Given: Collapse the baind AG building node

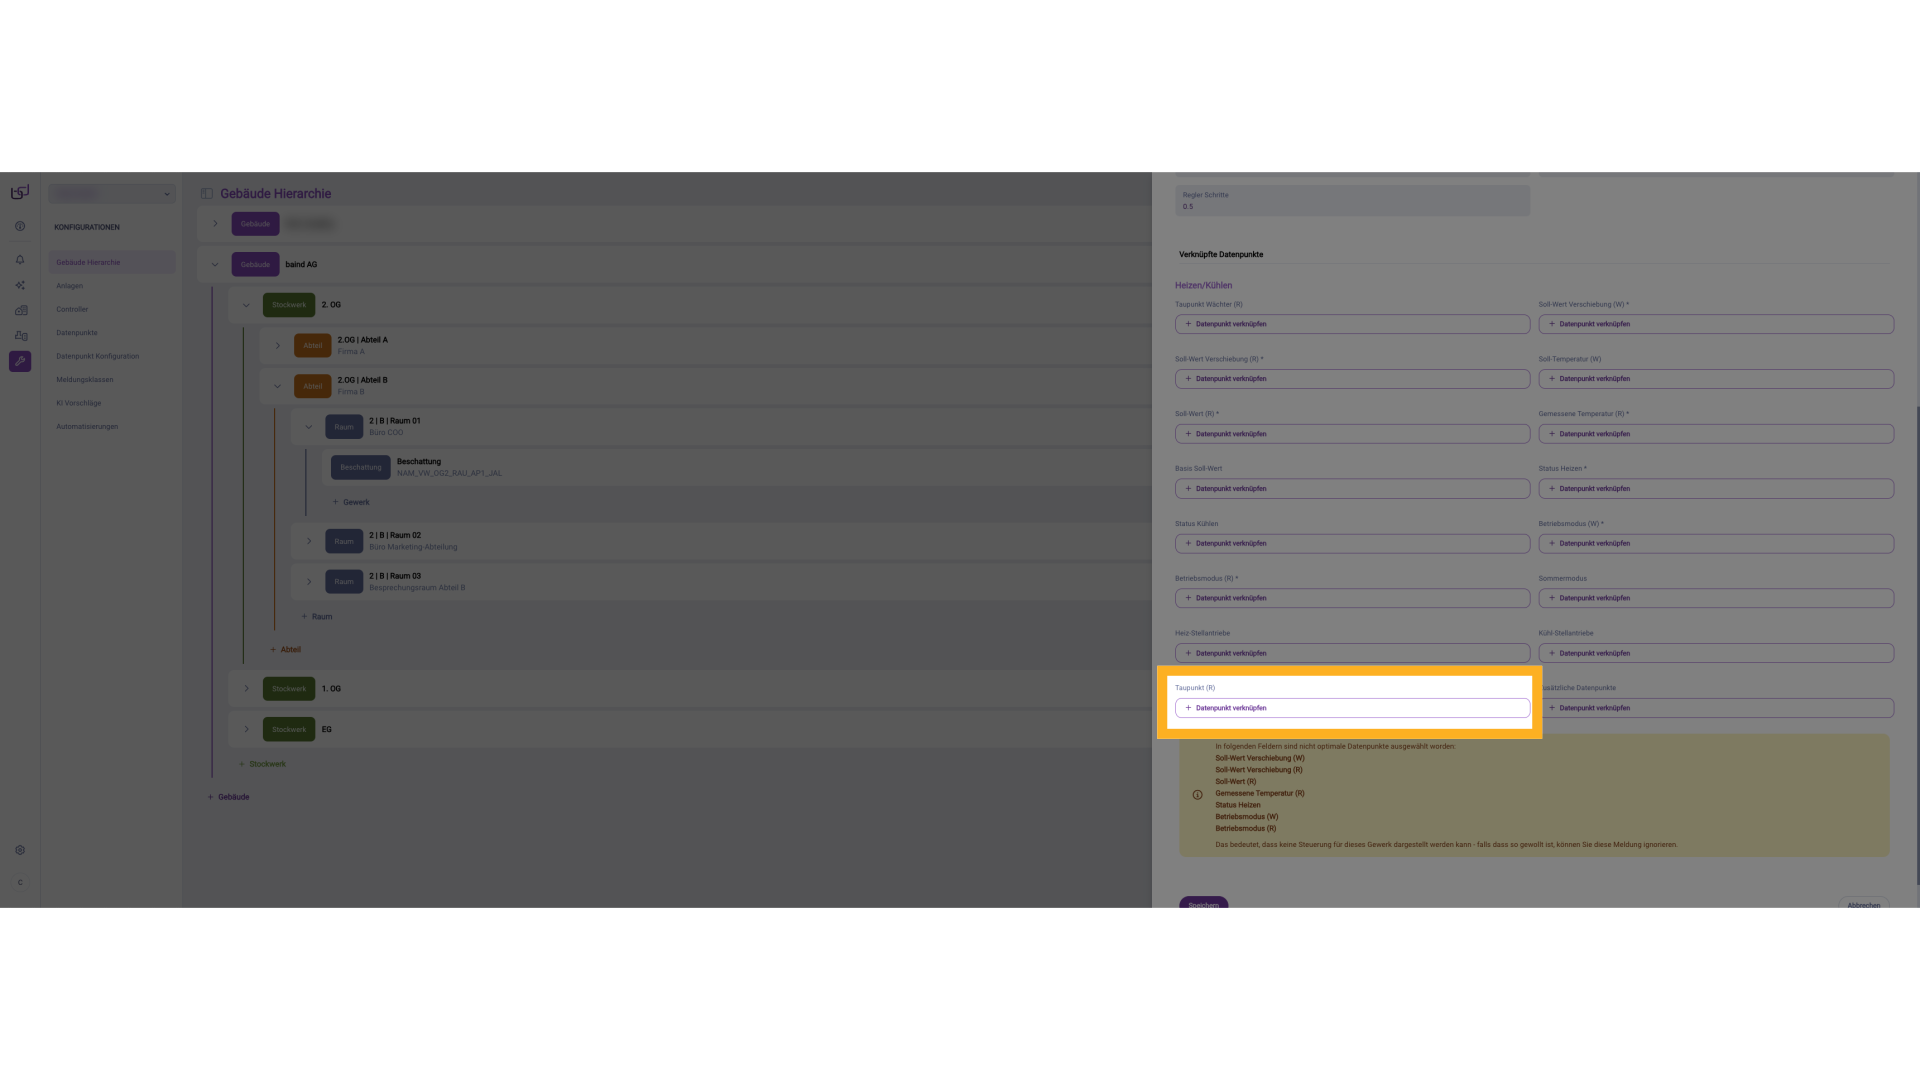Looking at the screenshot, I should (x=215, y=265).
